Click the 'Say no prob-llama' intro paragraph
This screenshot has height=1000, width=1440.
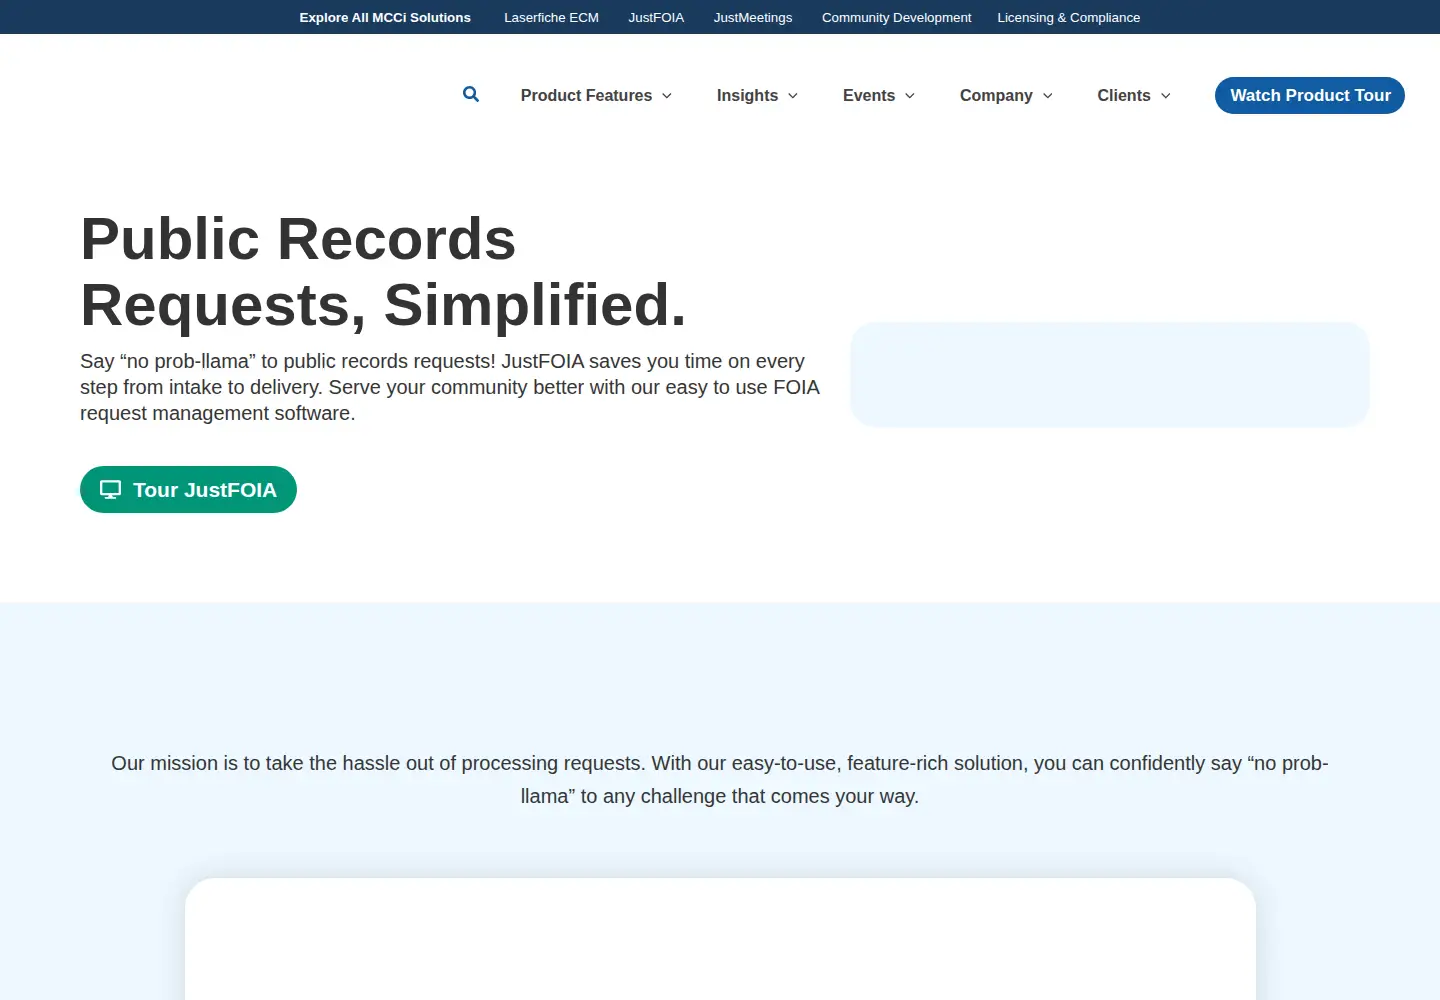450,387
